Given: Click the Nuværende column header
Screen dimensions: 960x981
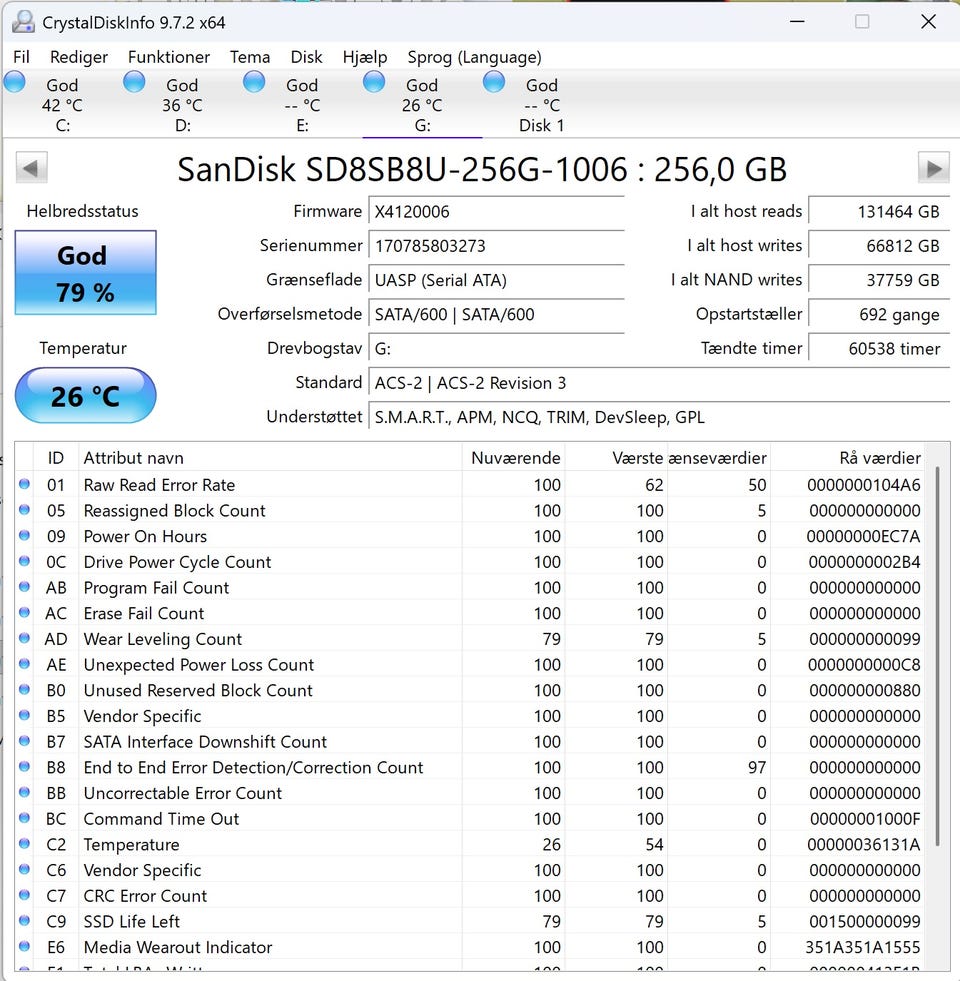Looking at the screenshot, I should 514,457.
